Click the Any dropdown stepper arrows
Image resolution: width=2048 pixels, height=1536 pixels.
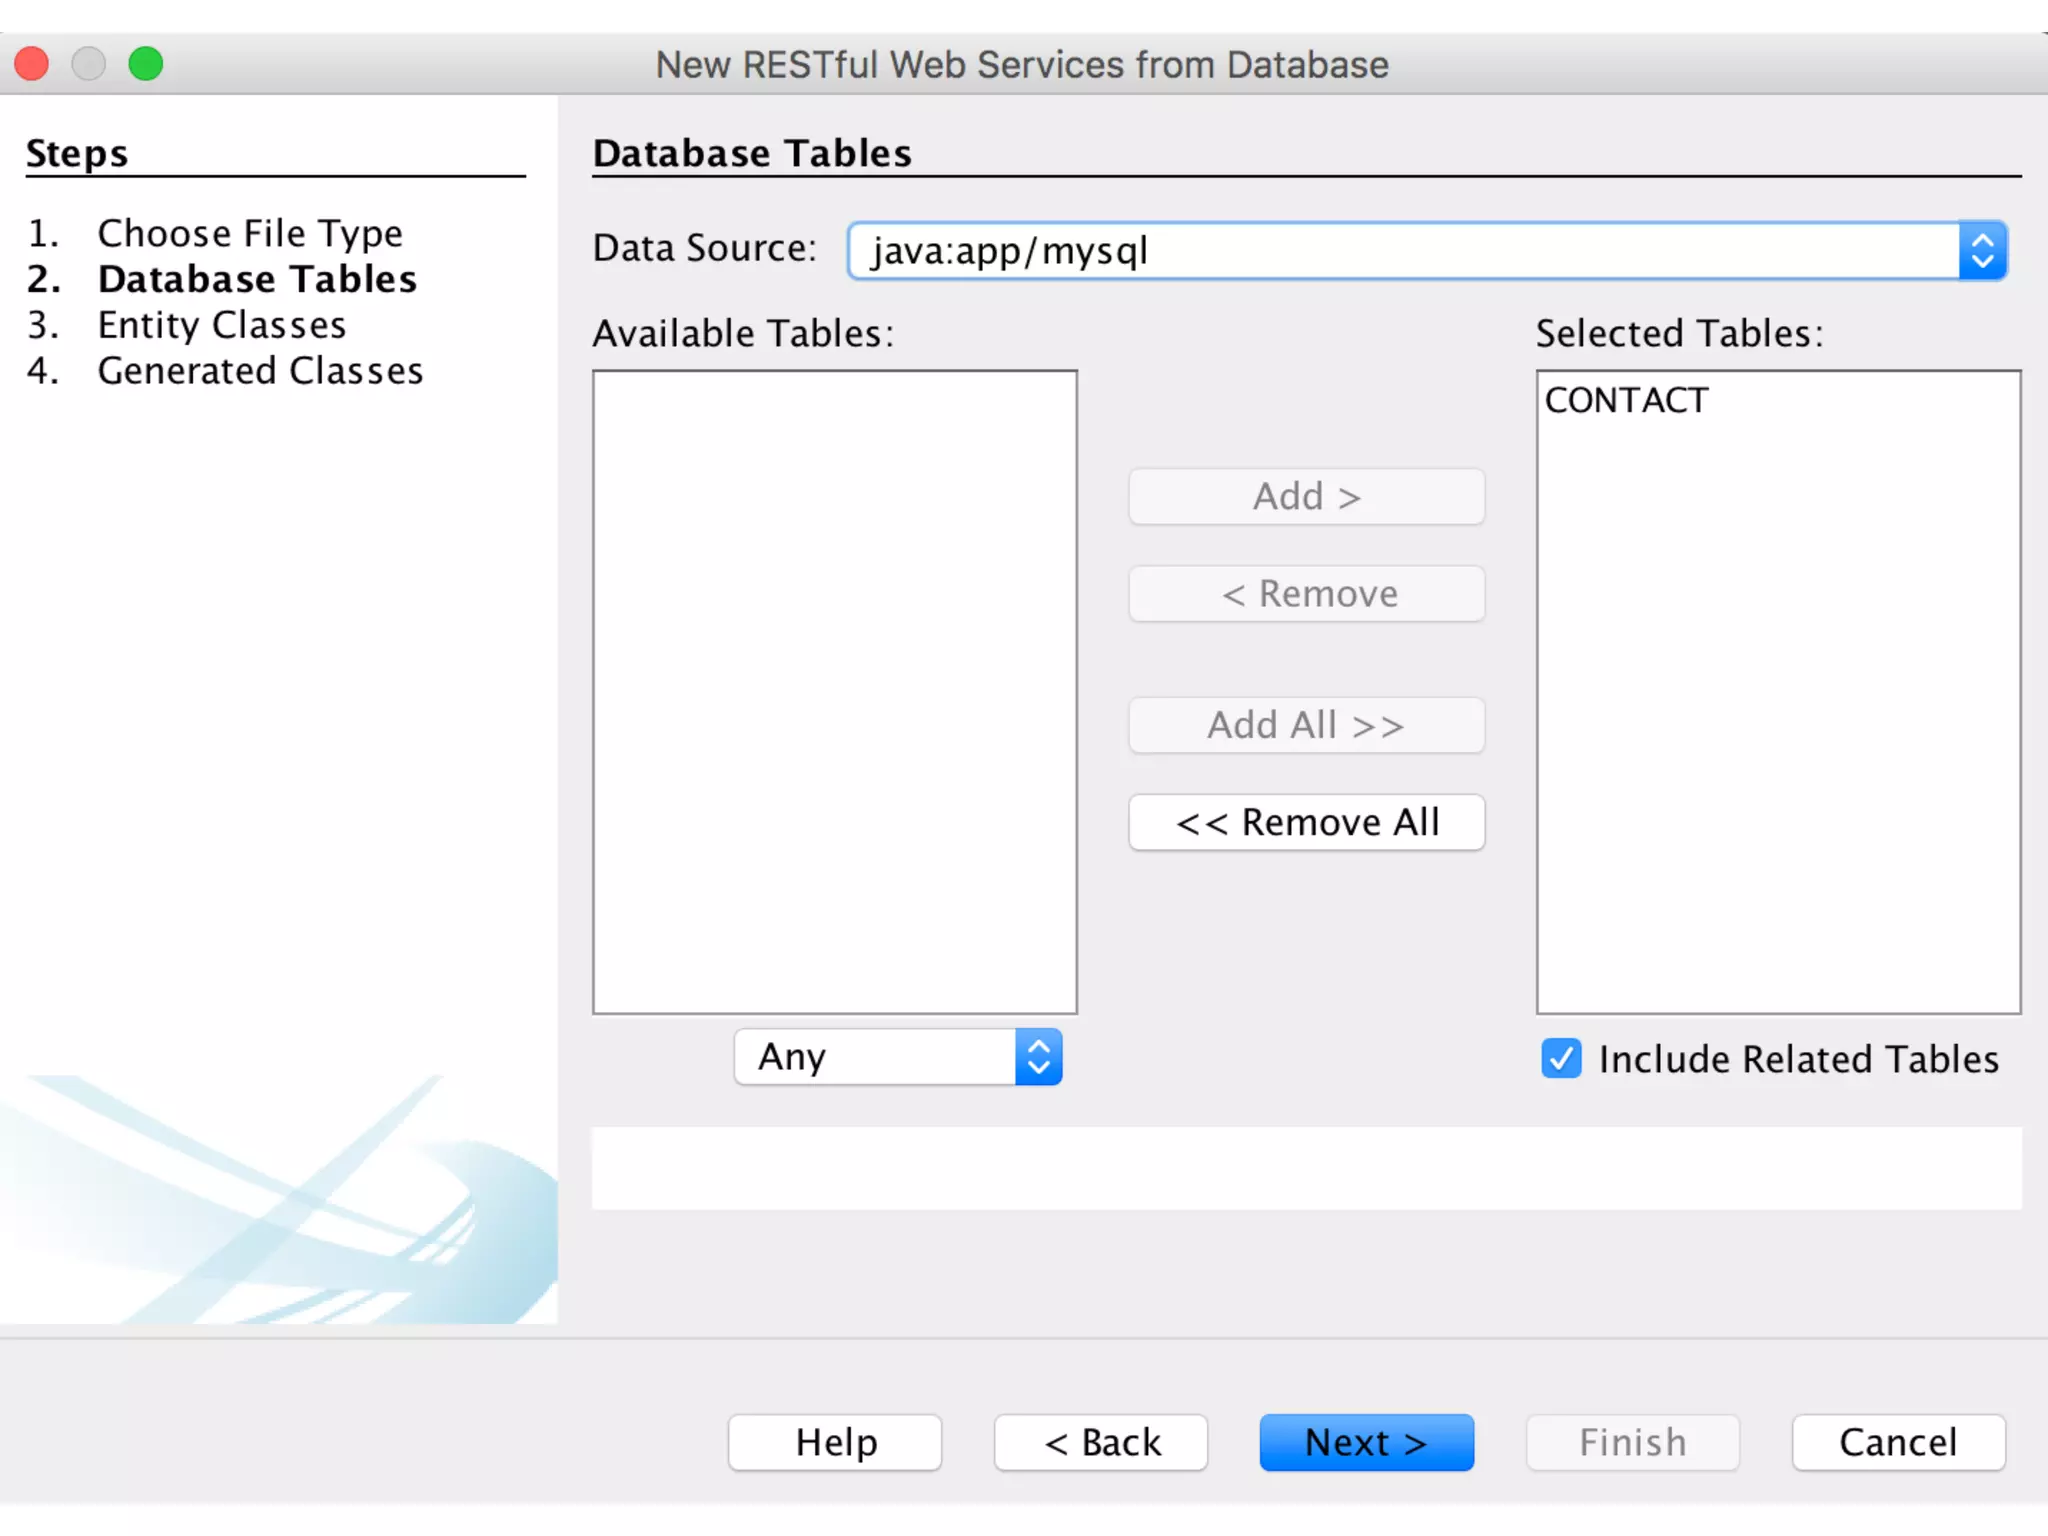[x=1038, y=1057]
